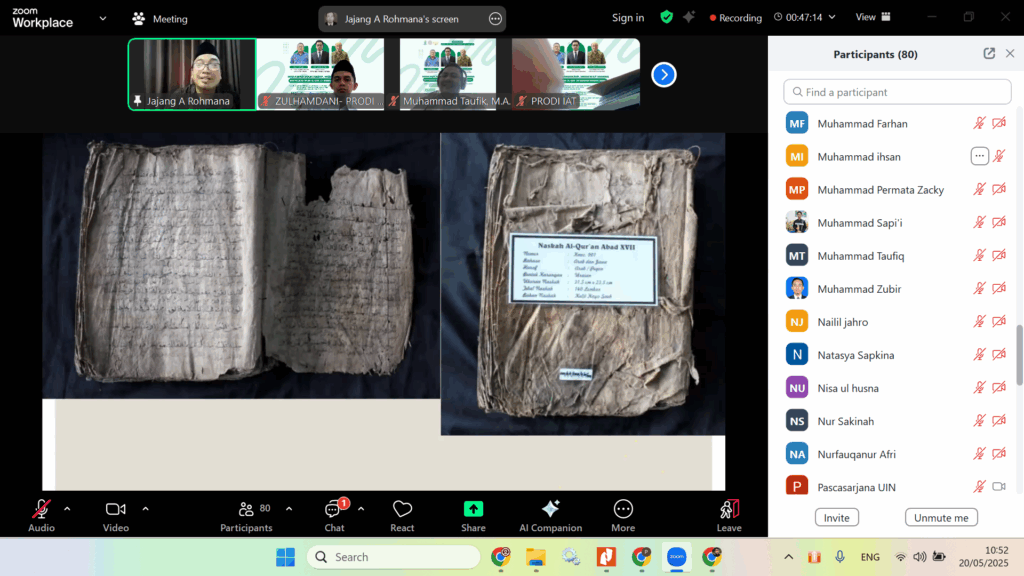Expand audio options caret next to Audio

(x=67, y=508)
